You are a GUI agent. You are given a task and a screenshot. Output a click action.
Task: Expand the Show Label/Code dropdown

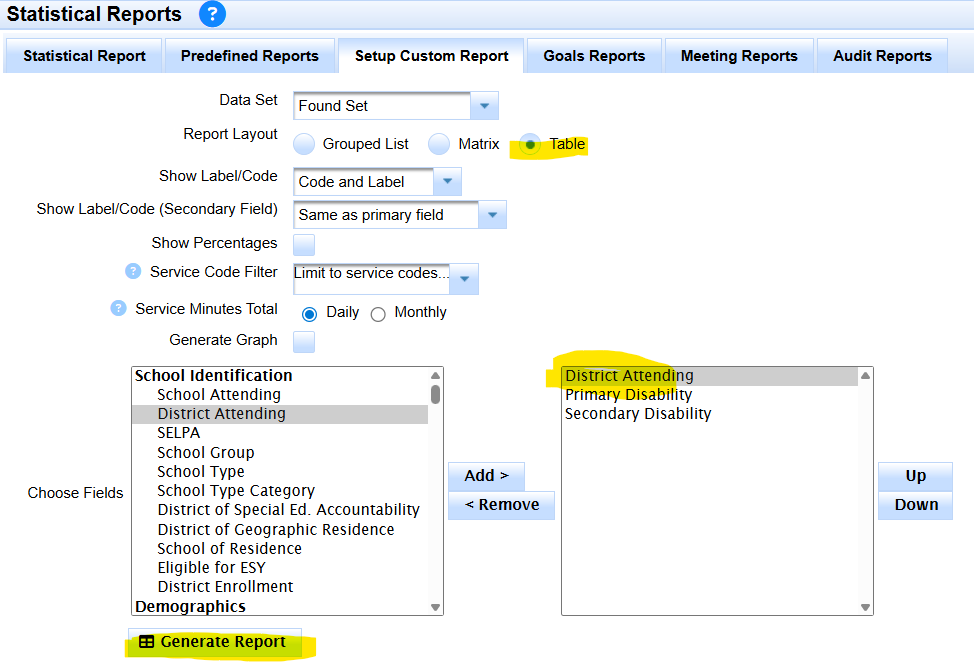pos(447,182)
